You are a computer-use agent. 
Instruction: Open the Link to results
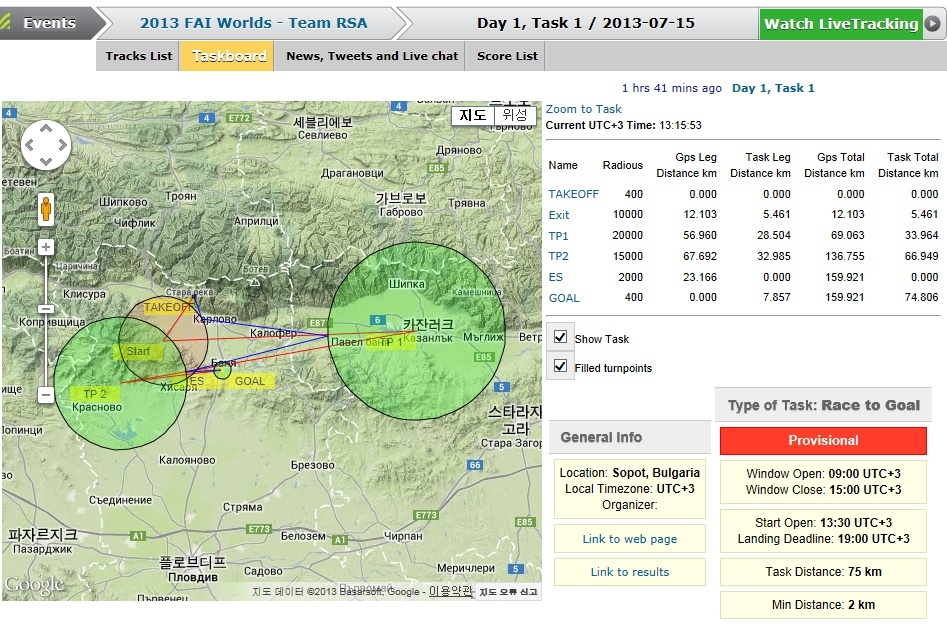(629, 572)
